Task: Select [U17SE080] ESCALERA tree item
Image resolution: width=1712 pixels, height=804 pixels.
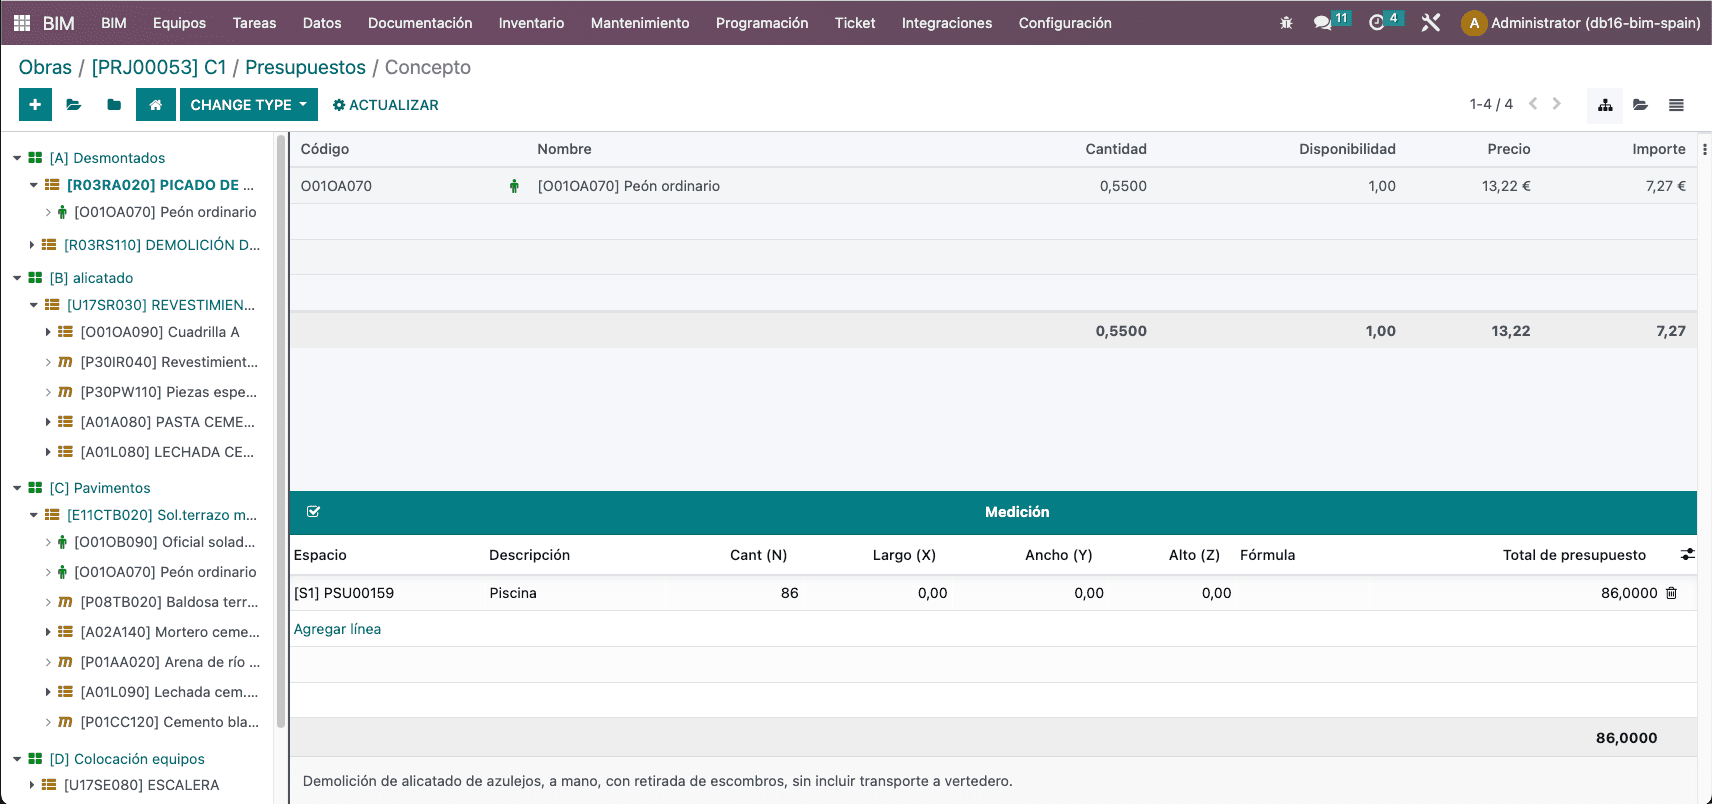Action: pos(141,785)
